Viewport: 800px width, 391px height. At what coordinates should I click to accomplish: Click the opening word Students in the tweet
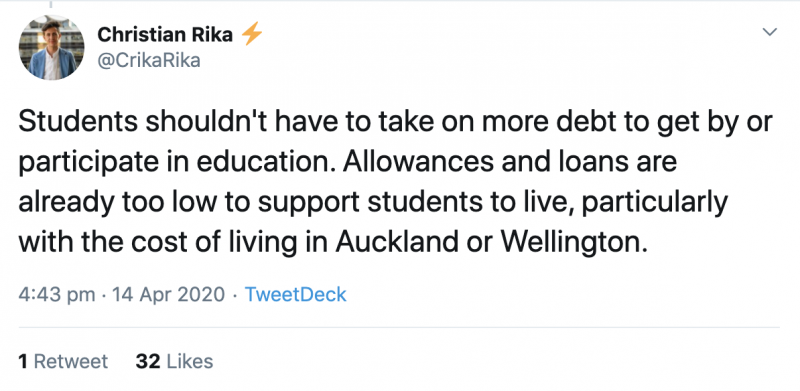coord(78,123)
